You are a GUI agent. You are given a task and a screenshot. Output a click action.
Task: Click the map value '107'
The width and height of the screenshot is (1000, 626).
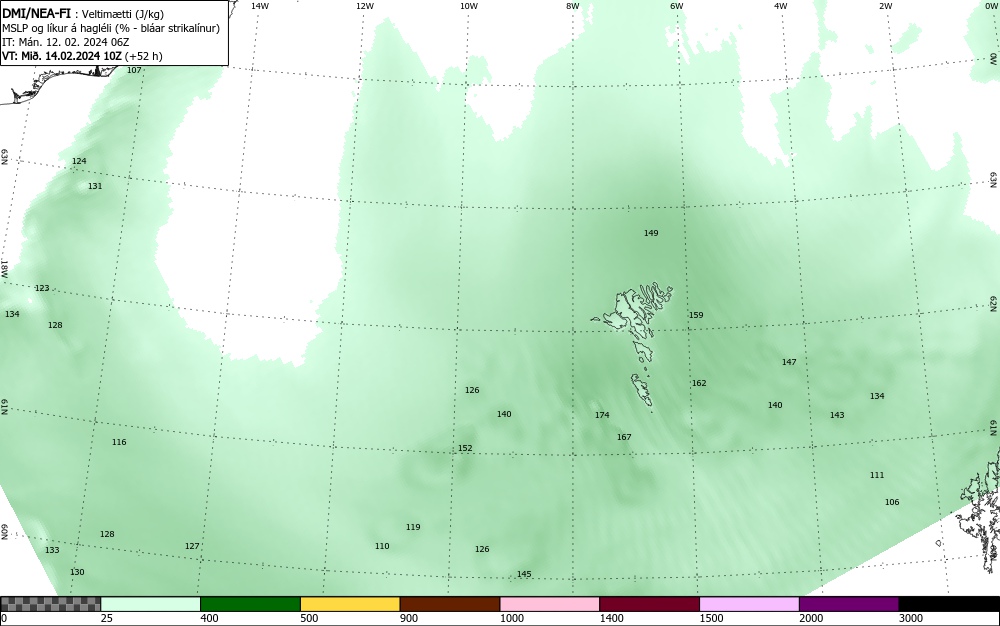click(134, 70)
